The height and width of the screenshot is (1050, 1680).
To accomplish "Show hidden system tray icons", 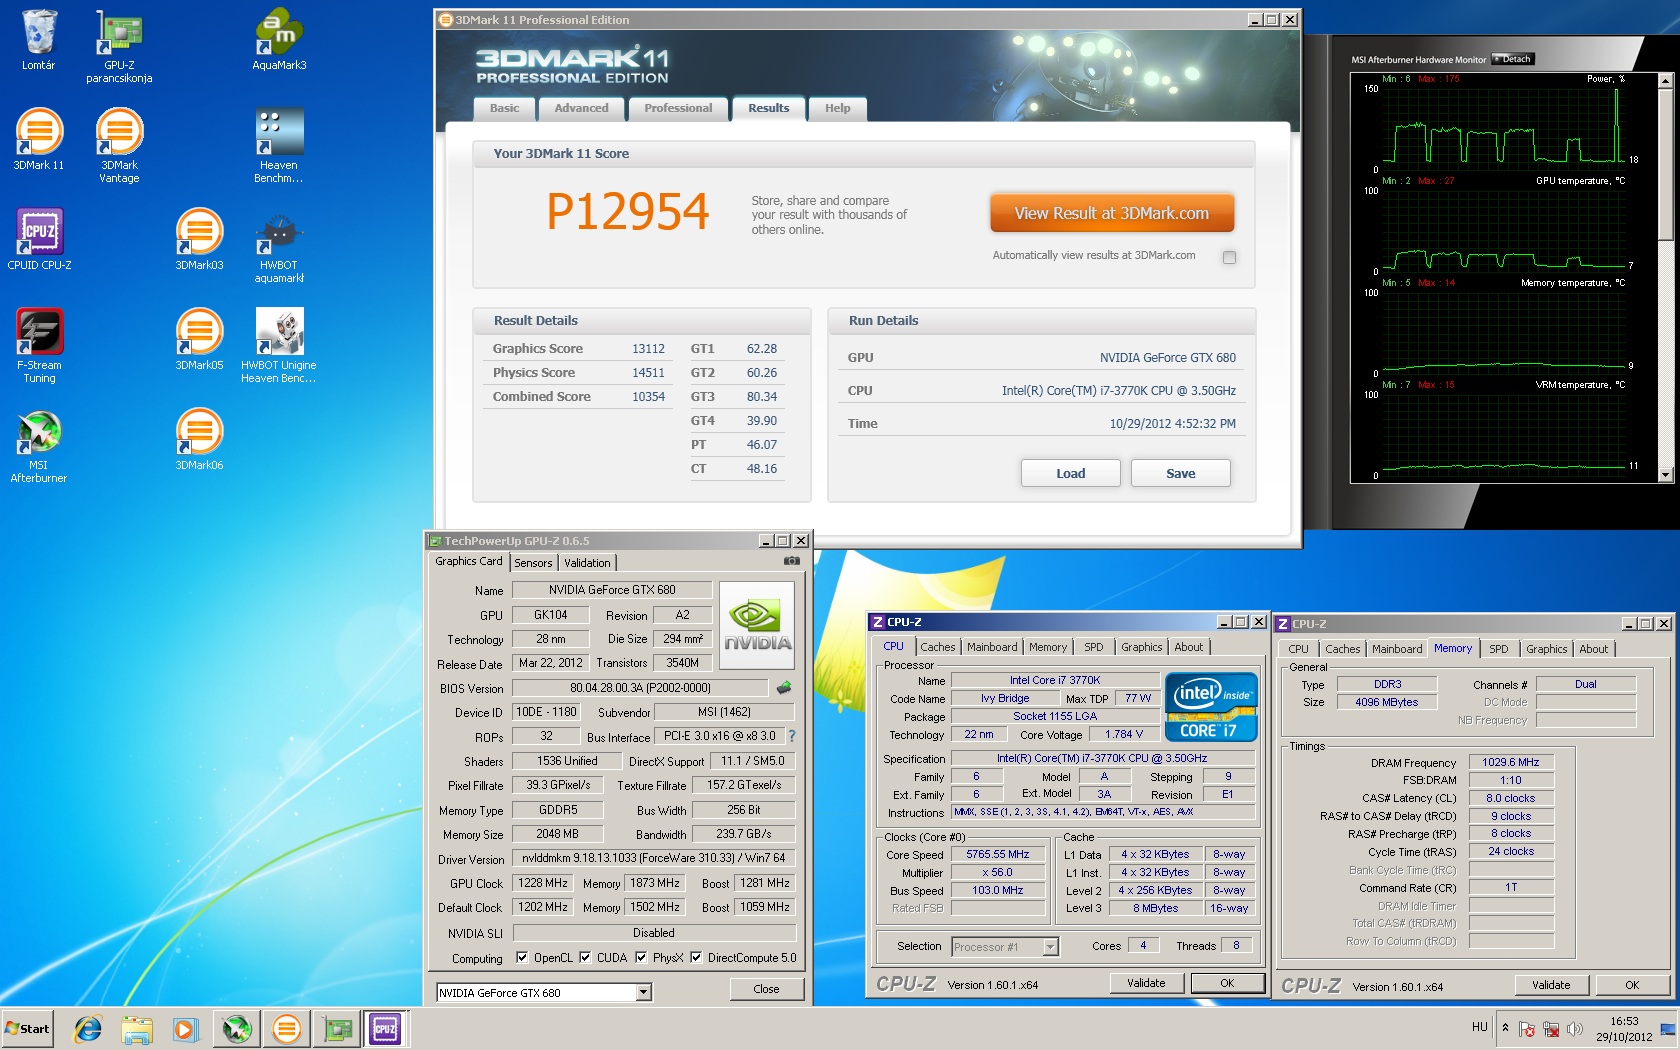I will 1505,1028.
